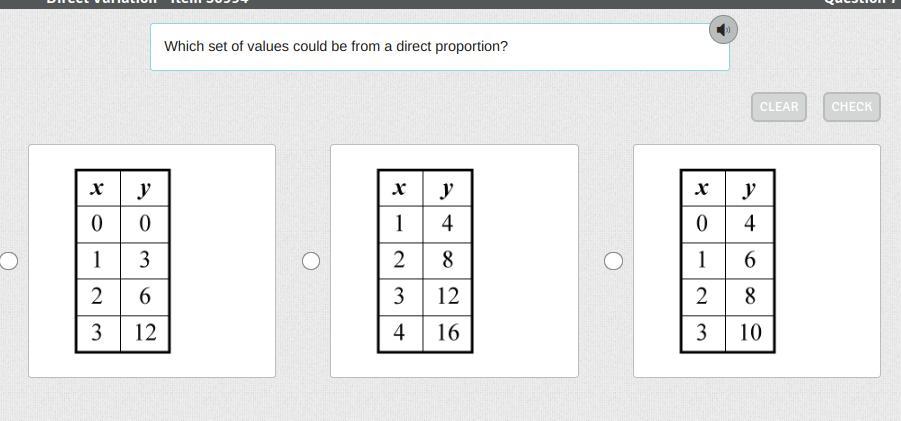Select the radio button for the third table
901x421 pixels.
613,261
